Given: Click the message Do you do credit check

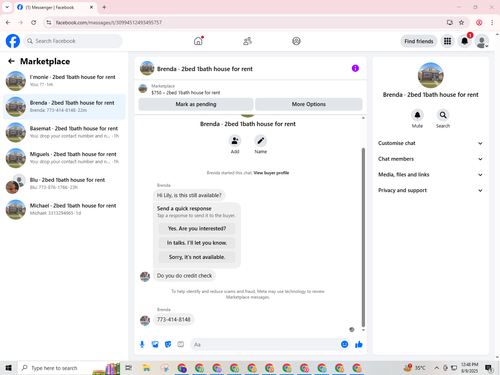Looking at the screenshot, I should (x=184, y=276).
